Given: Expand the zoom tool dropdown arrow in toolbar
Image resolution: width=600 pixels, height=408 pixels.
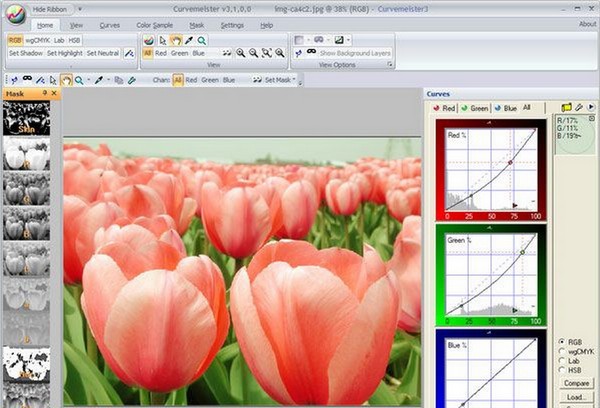Looking at the screenshot, I should 88,79.
